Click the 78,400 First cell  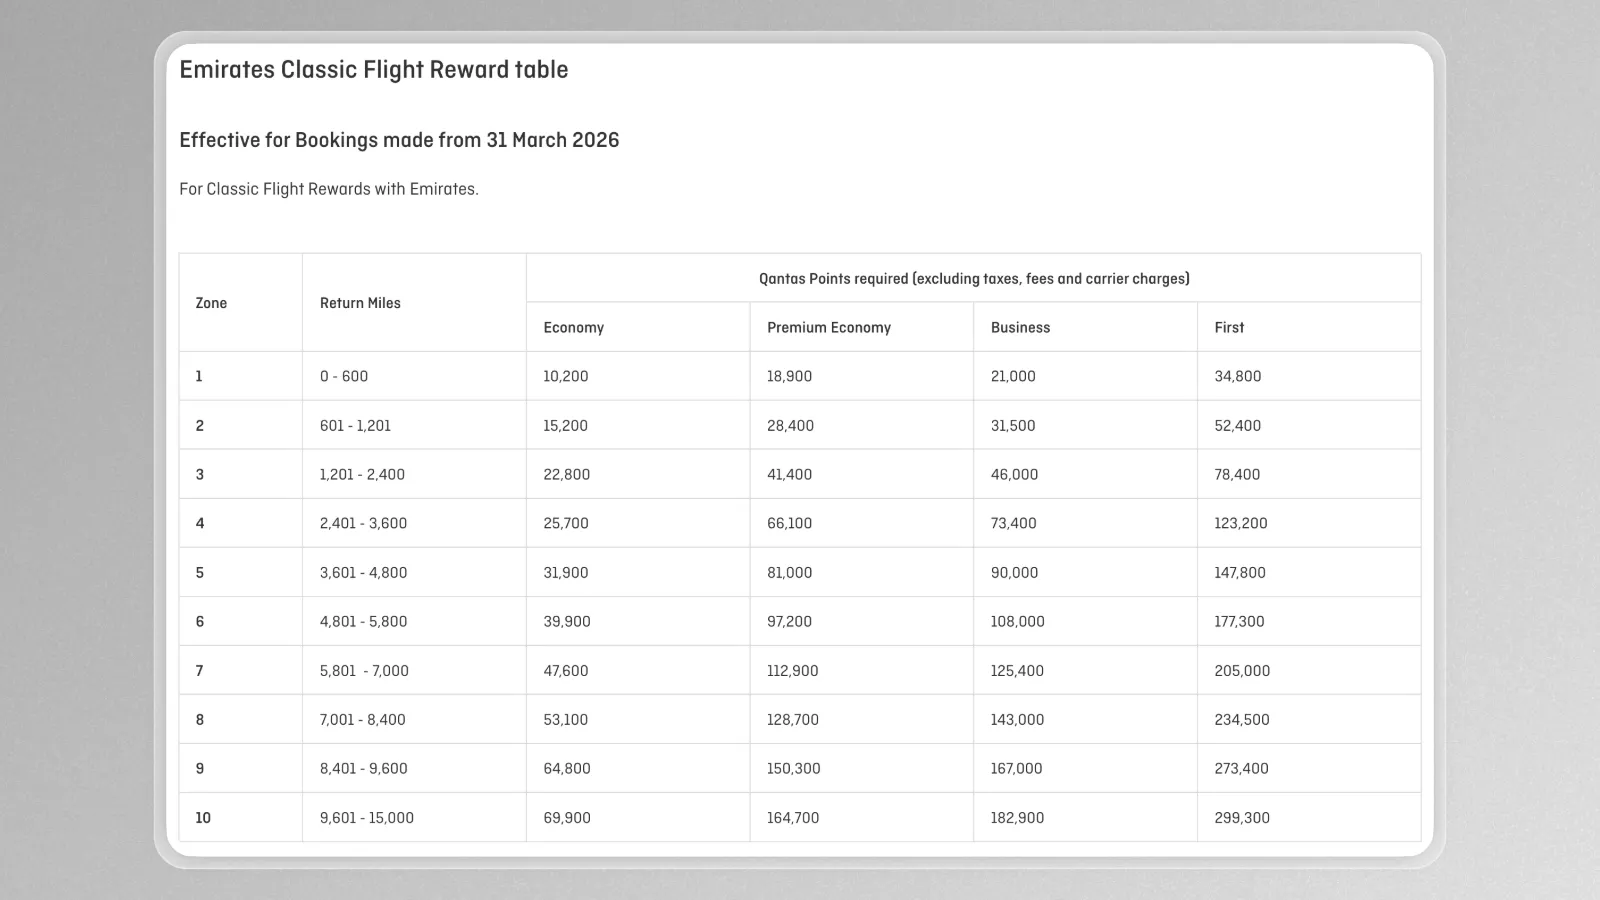[x=1309, y=474]
